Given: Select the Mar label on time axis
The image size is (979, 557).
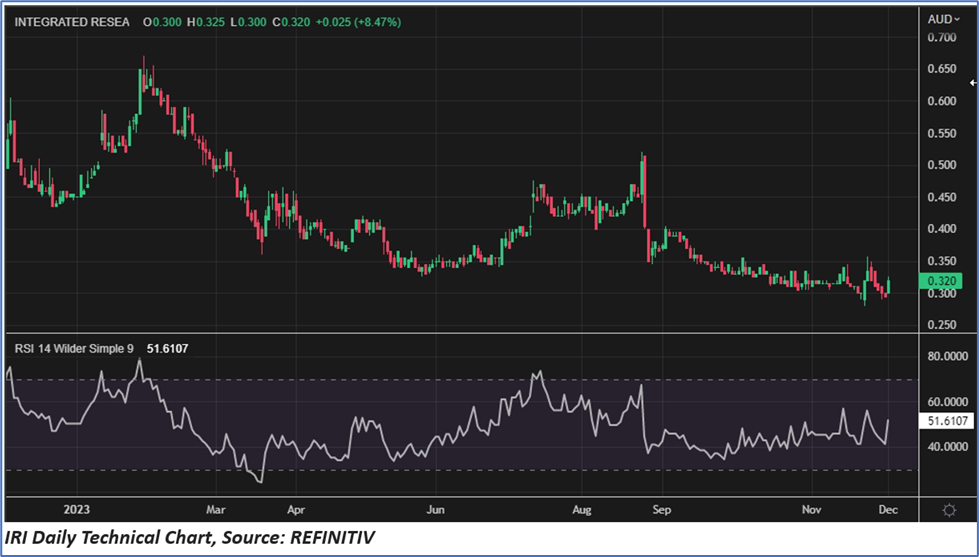Looking at the screenshot, I should [x=217, y=509].
